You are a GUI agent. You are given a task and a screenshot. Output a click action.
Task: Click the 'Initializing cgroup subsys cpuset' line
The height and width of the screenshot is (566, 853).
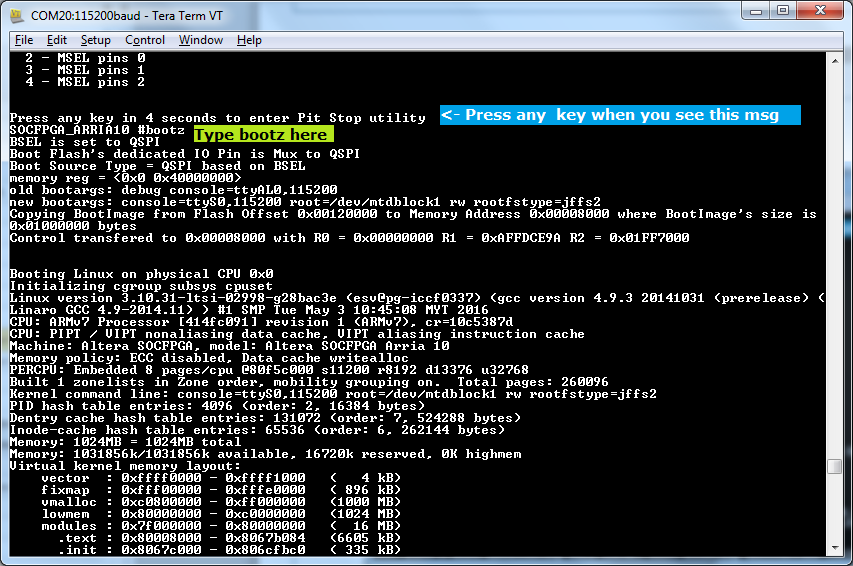(141, 286)
